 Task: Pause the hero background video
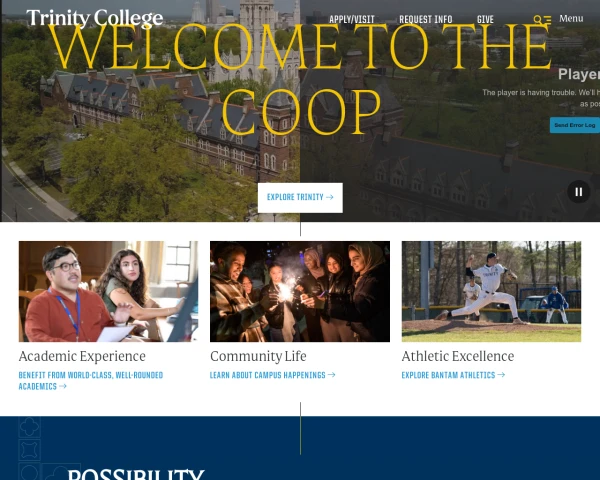579,192
